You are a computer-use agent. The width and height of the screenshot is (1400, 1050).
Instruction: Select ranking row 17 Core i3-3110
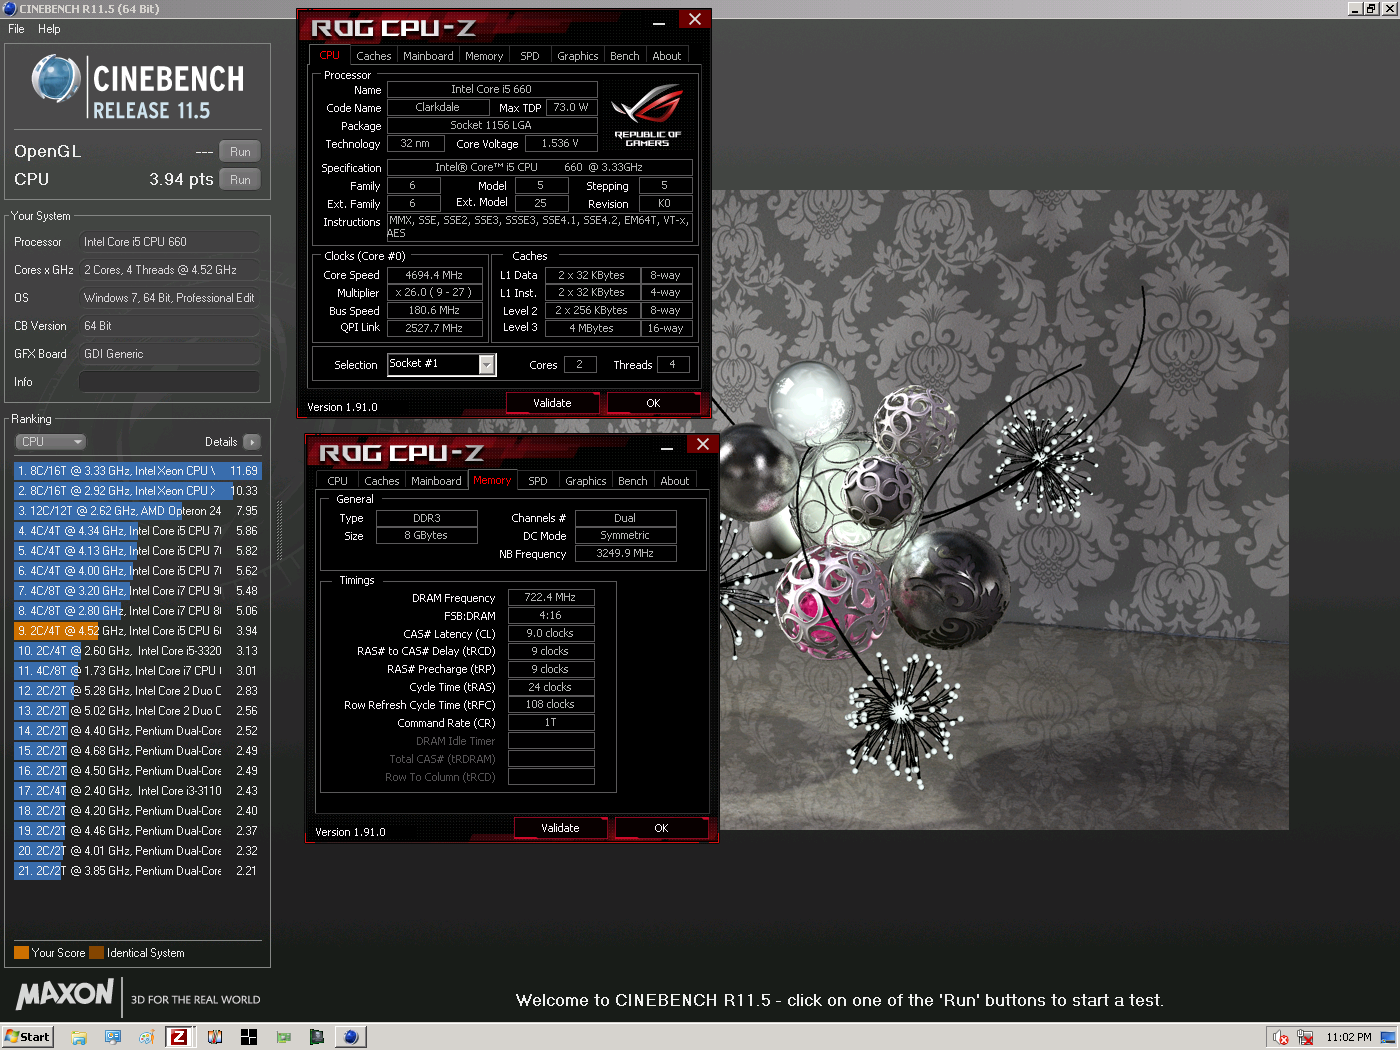(x=138, y=791)
